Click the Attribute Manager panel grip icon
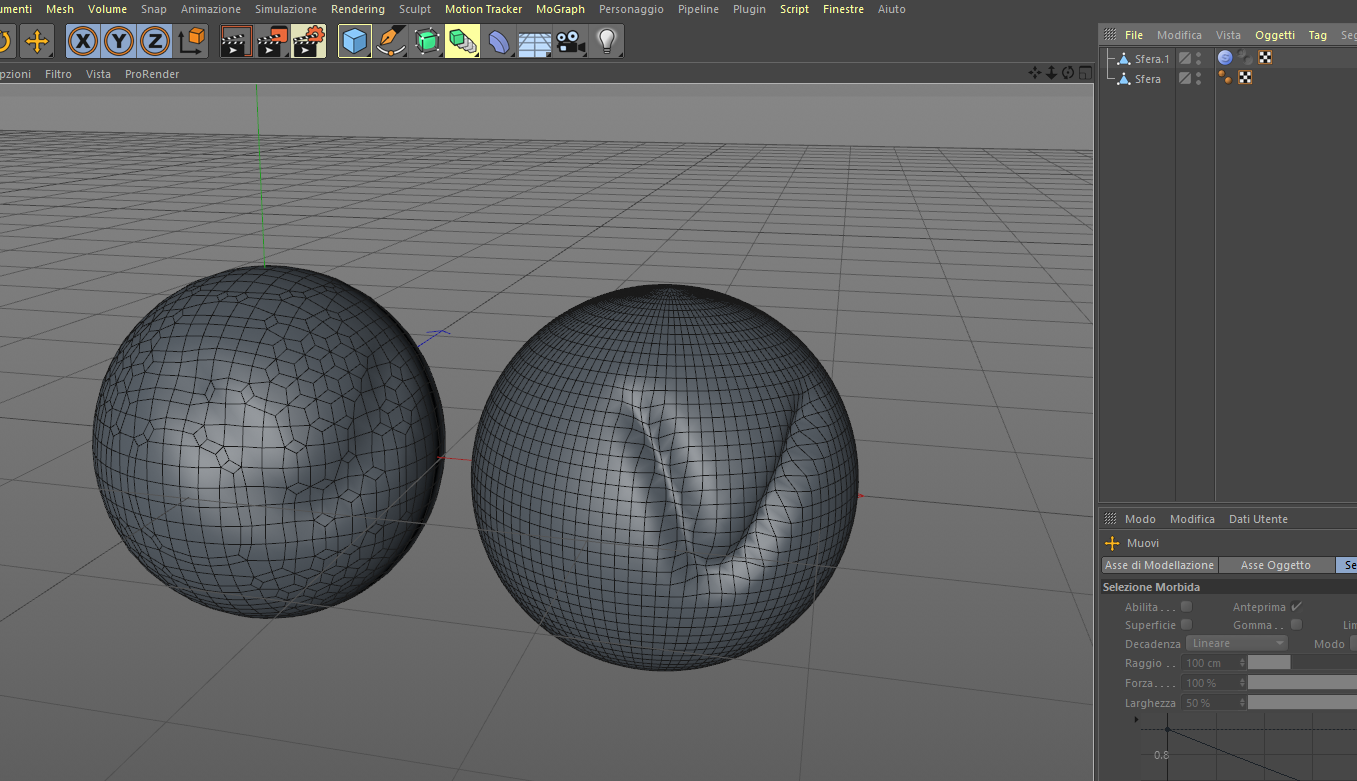 point(1109,519)
